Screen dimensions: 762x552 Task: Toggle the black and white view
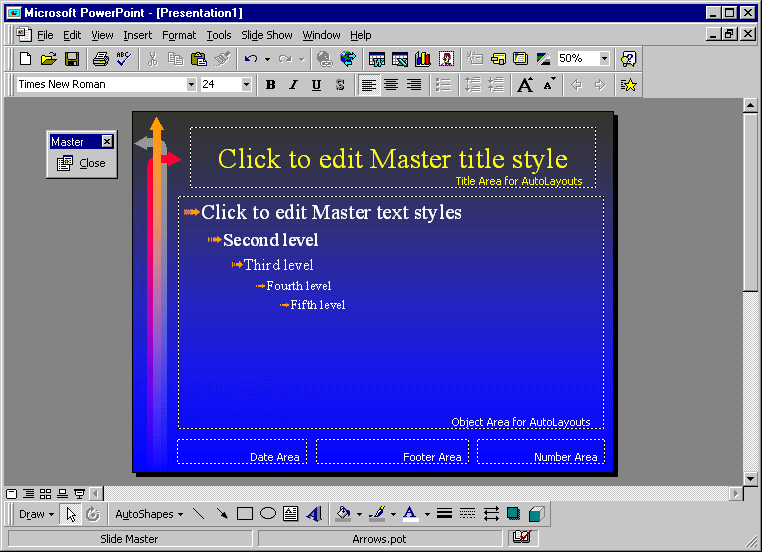543,59
